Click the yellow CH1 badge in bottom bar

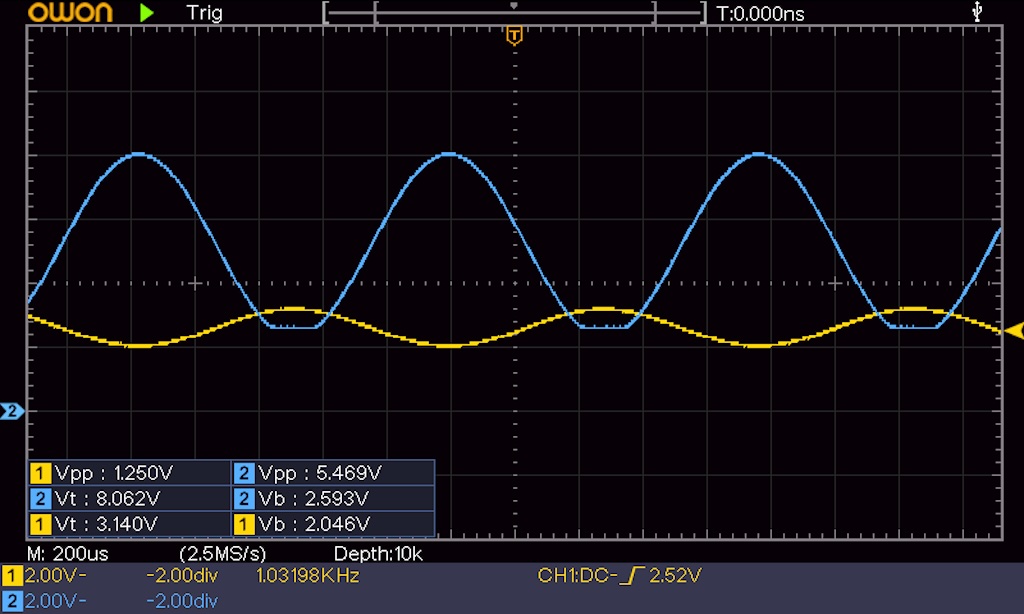pos(12,576)
